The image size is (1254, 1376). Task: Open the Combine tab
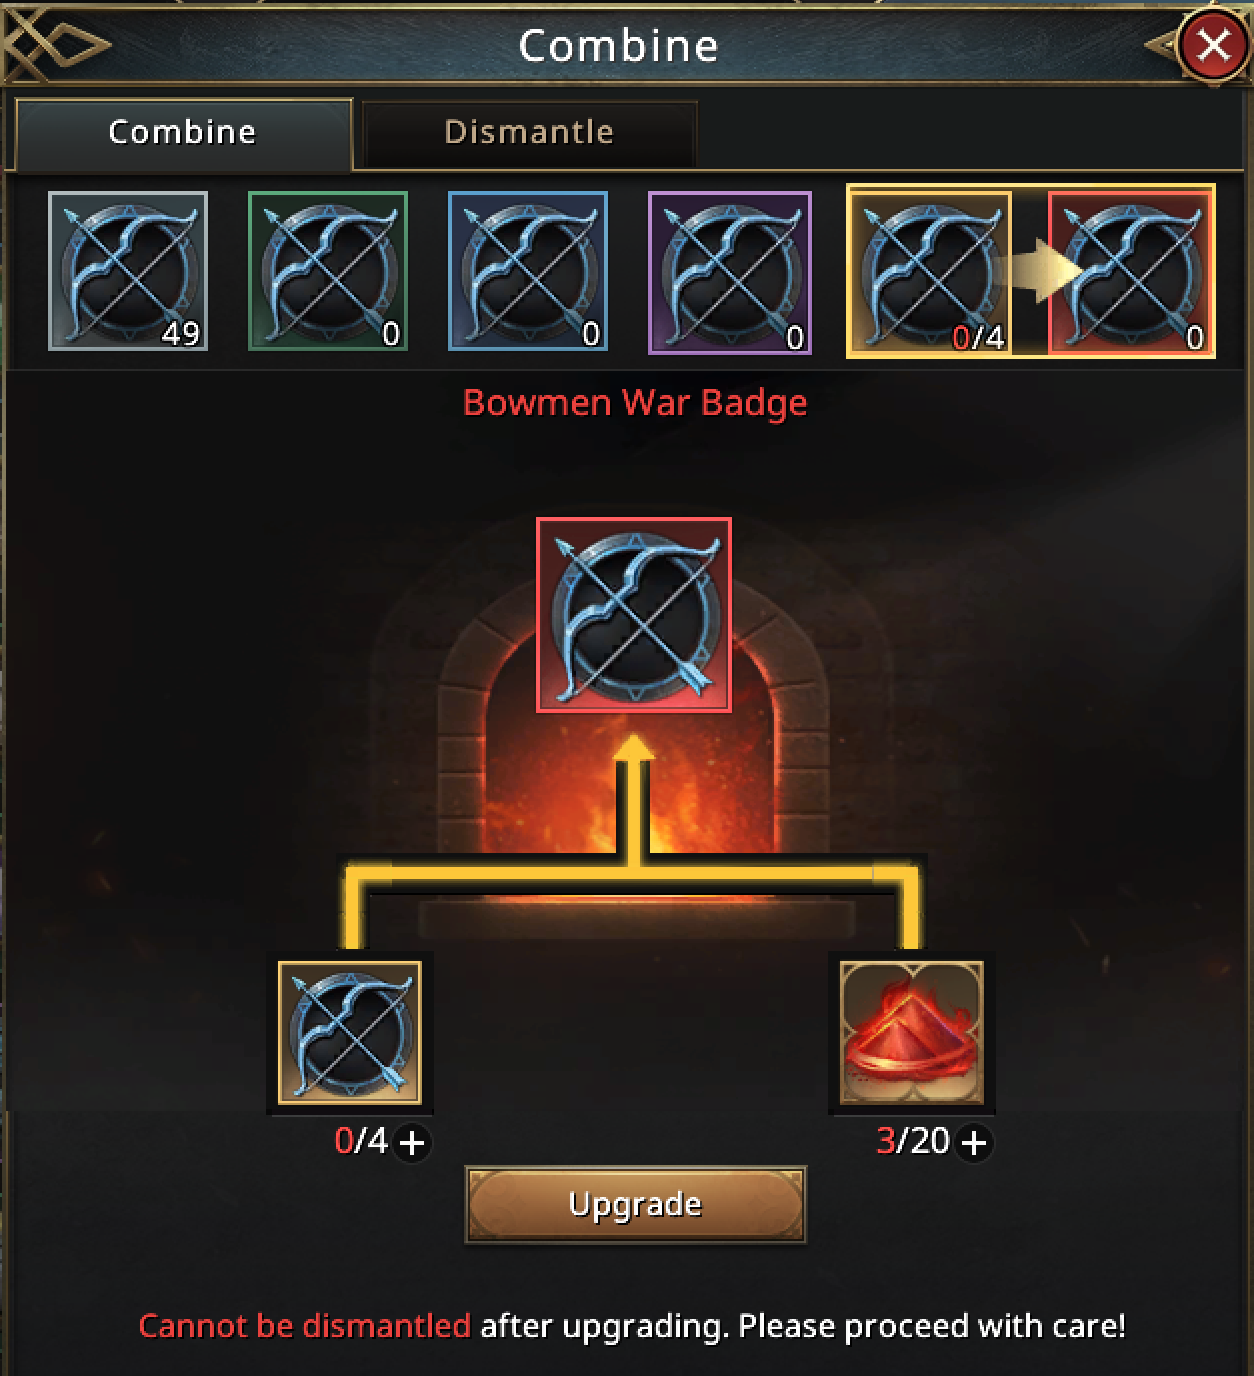(x=183, y=133)
